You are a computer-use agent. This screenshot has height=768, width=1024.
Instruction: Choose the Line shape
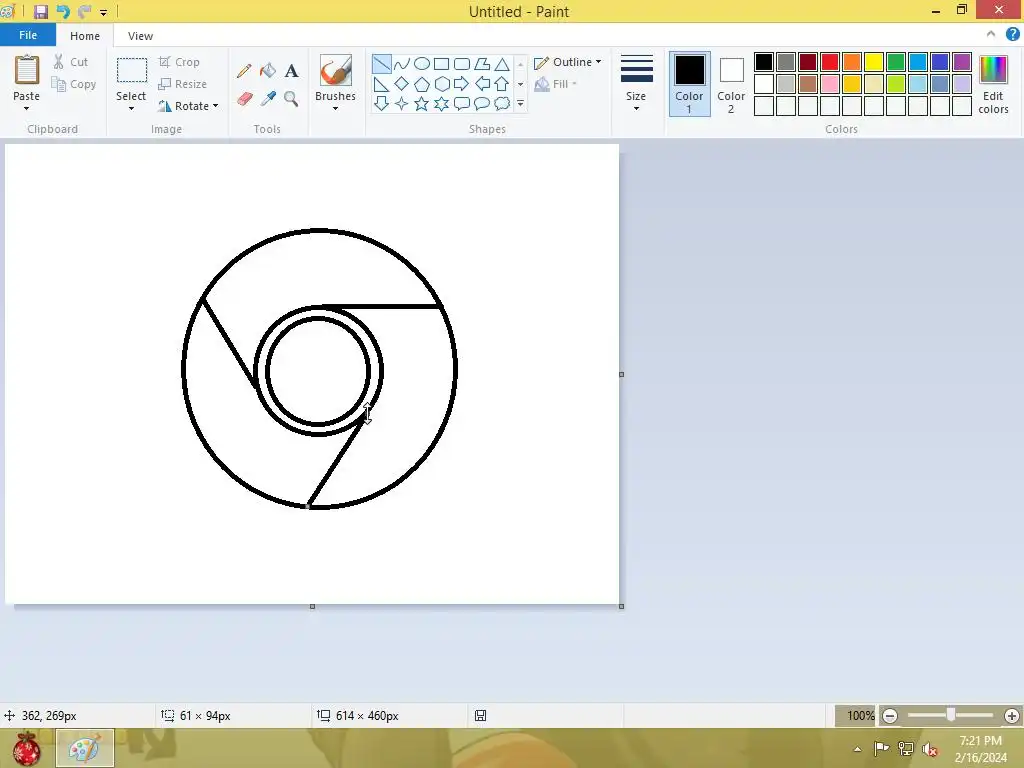pos(382,64)
